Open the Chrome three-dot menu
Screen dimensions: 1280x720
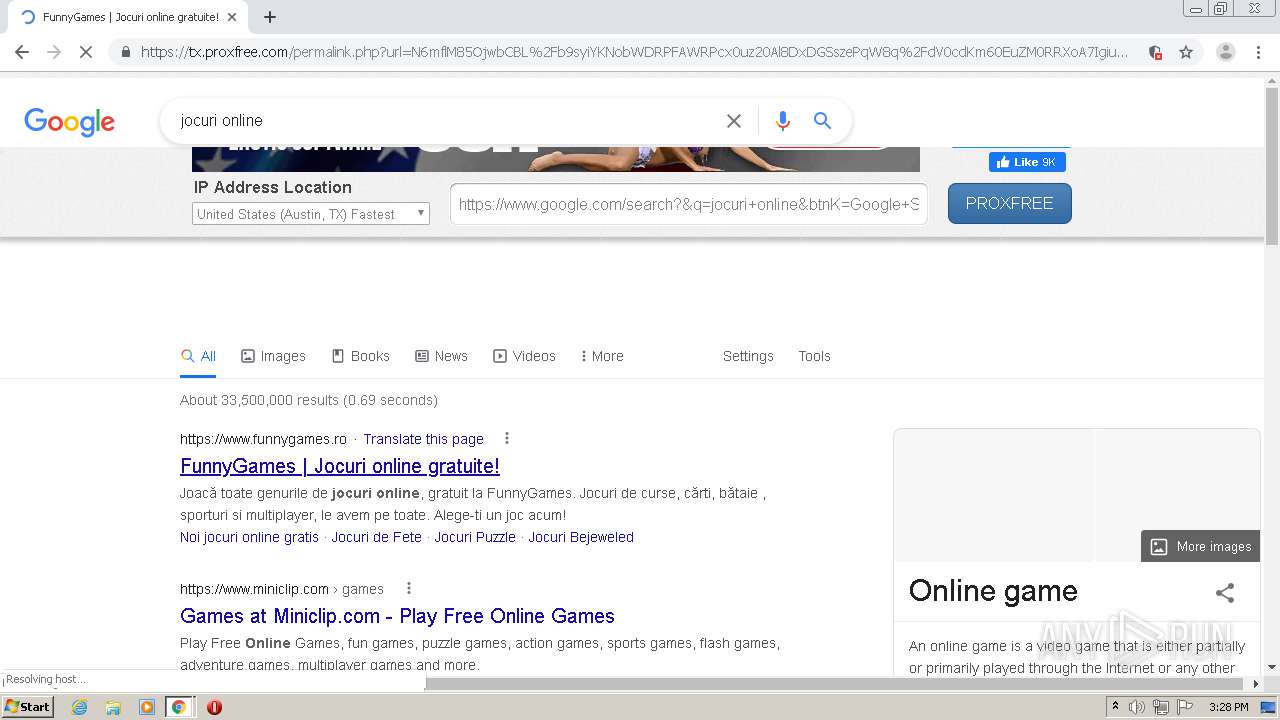(x=1259, y=52)
